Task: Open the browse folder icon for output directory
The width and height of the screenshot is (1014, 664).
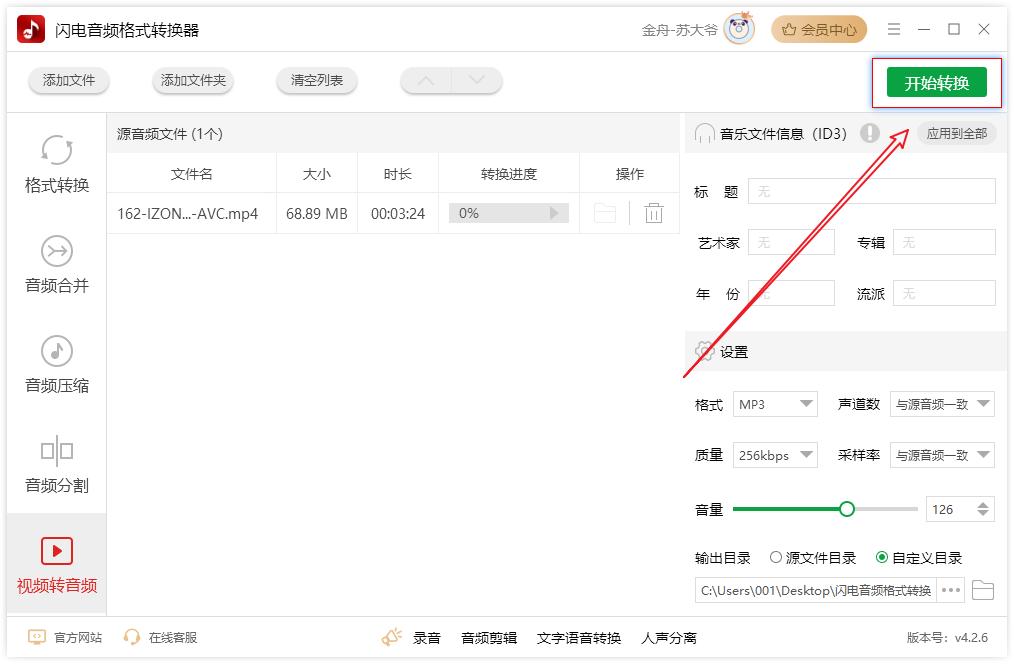Action: click(x=983, y=590)
